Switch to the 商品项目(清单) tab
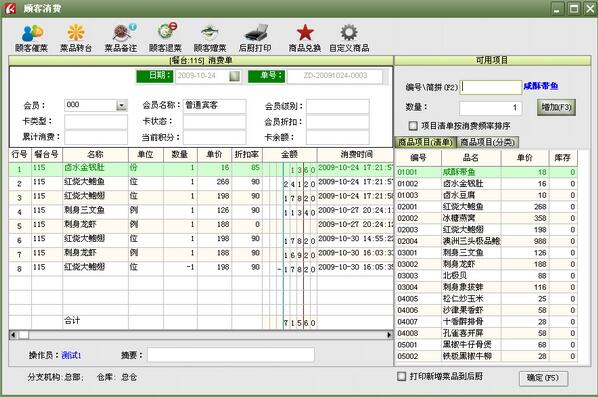Image resolution: width=598 pixels, height=397 pixels. click(x=425, y=142)
